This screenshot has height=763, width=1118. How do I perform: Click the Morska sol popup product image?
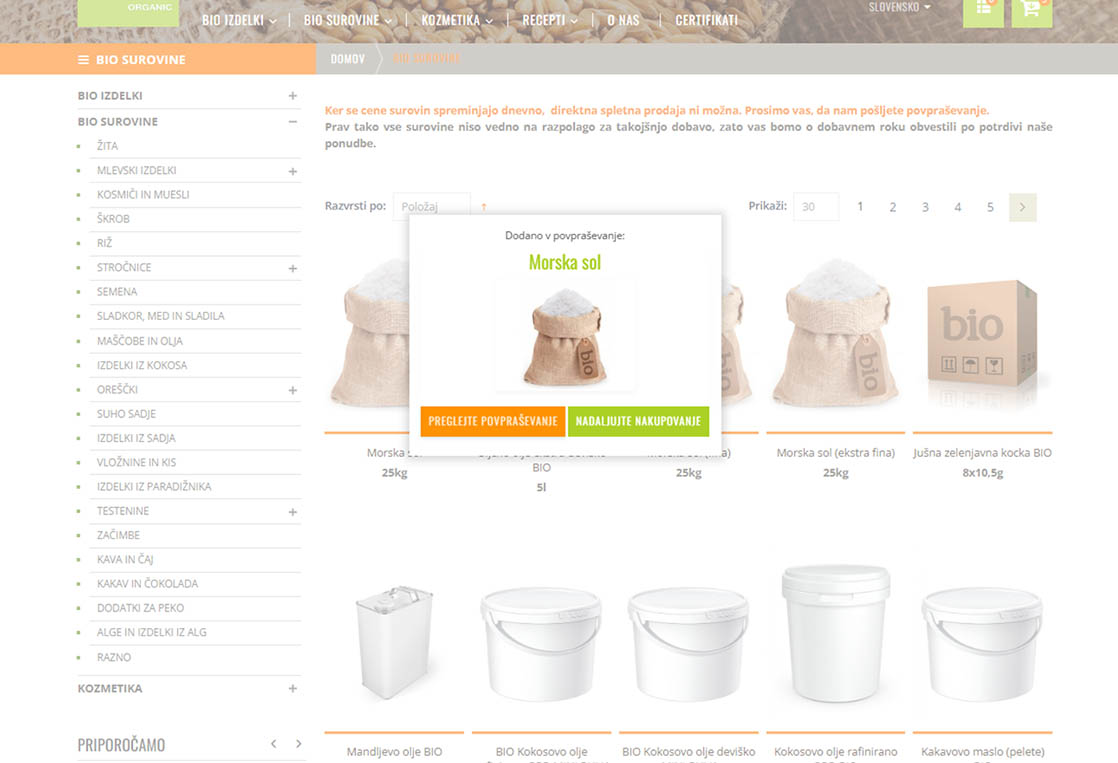565,335
